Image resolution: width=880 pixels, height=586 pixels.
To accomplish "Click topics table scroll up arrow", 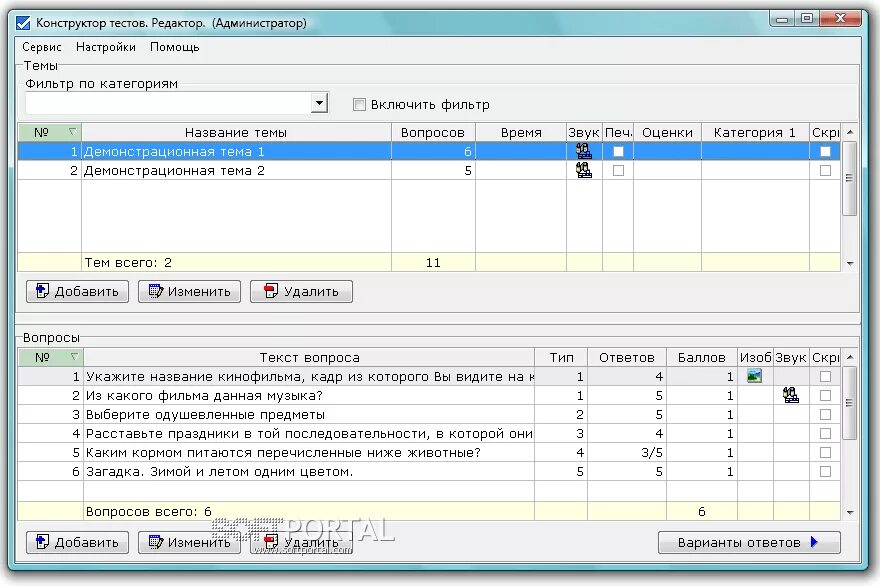I will tap(850, 132).
